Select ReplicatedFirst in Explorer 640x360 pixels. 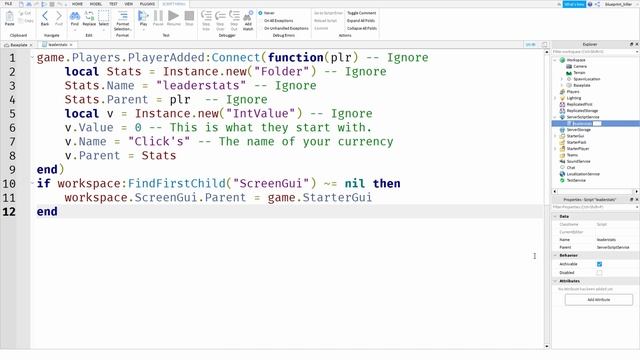[579, 104]
